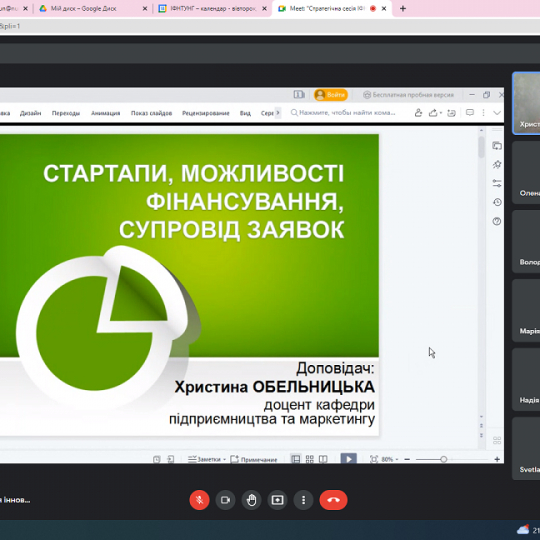Select Svetla participant tile
Screen dimensions: 540x540
(x=526, y=448)
